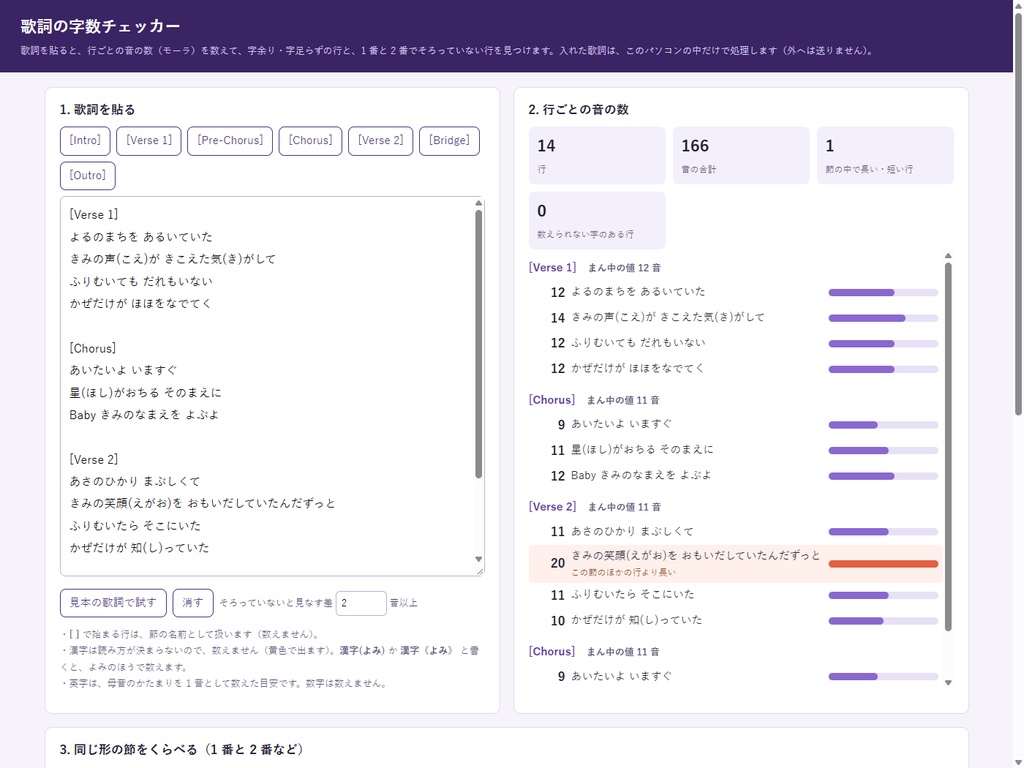Click the red bar of the 20 line
Screen dimensions: 1024x768
(x=883, y=564)
